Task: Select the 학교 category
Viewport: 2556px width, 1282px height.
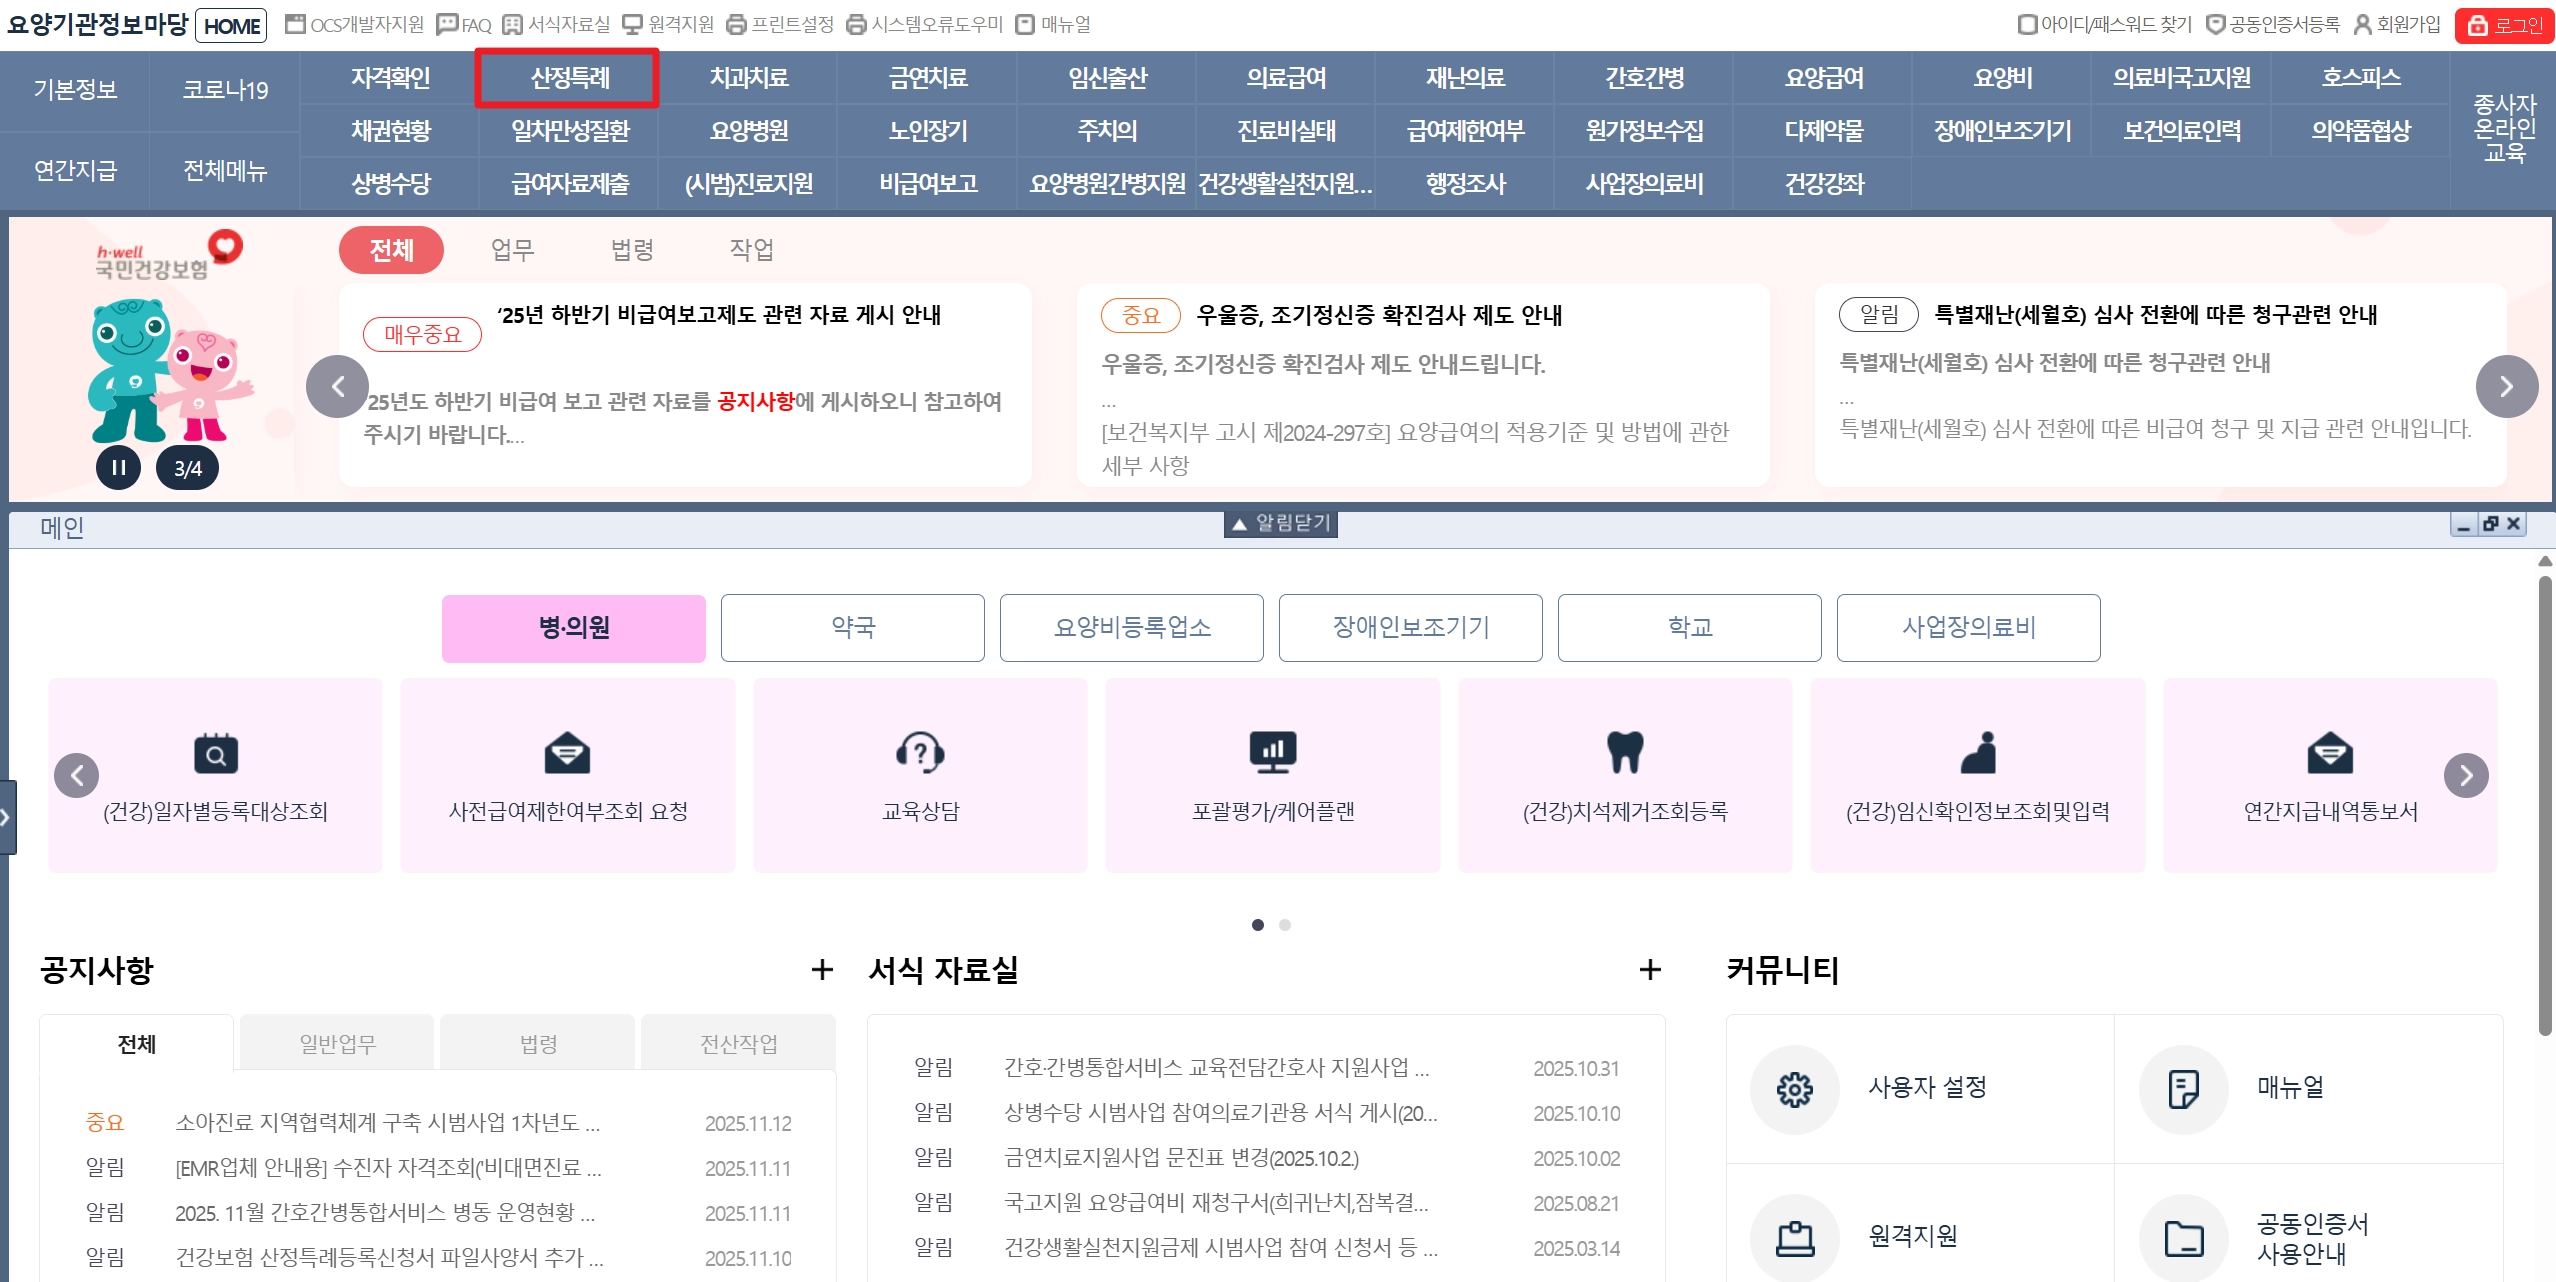Action: point(1690,628)
